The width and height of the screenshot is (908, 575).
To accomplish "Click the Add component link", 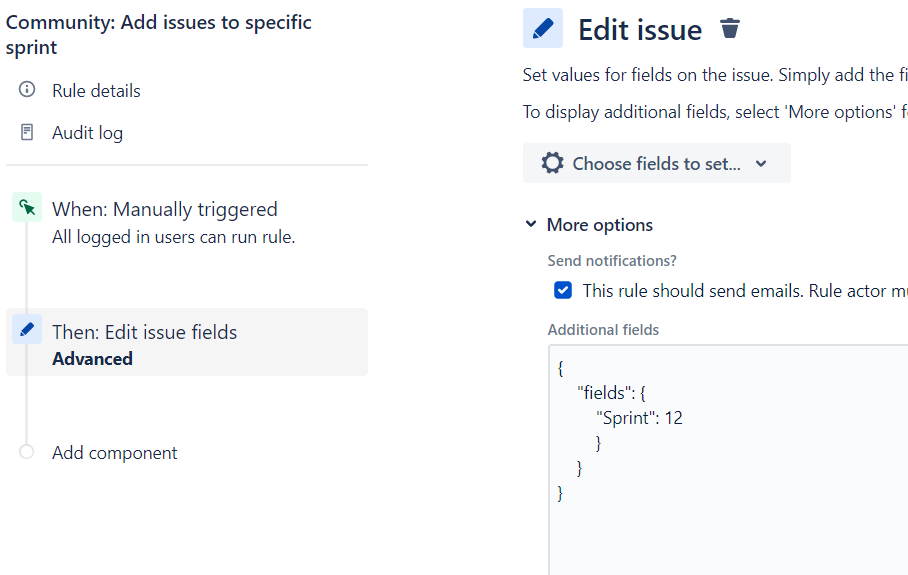I will pyautogui.click(x=115, y=453).
